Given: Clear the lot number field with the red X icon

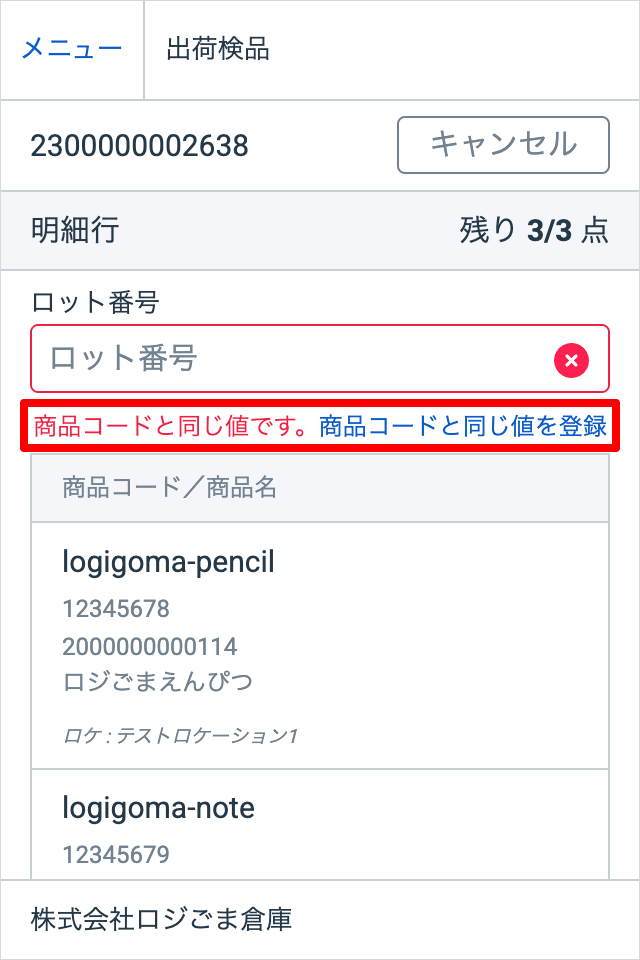Looking at the screenshot, I should click(x=571, y=359).
